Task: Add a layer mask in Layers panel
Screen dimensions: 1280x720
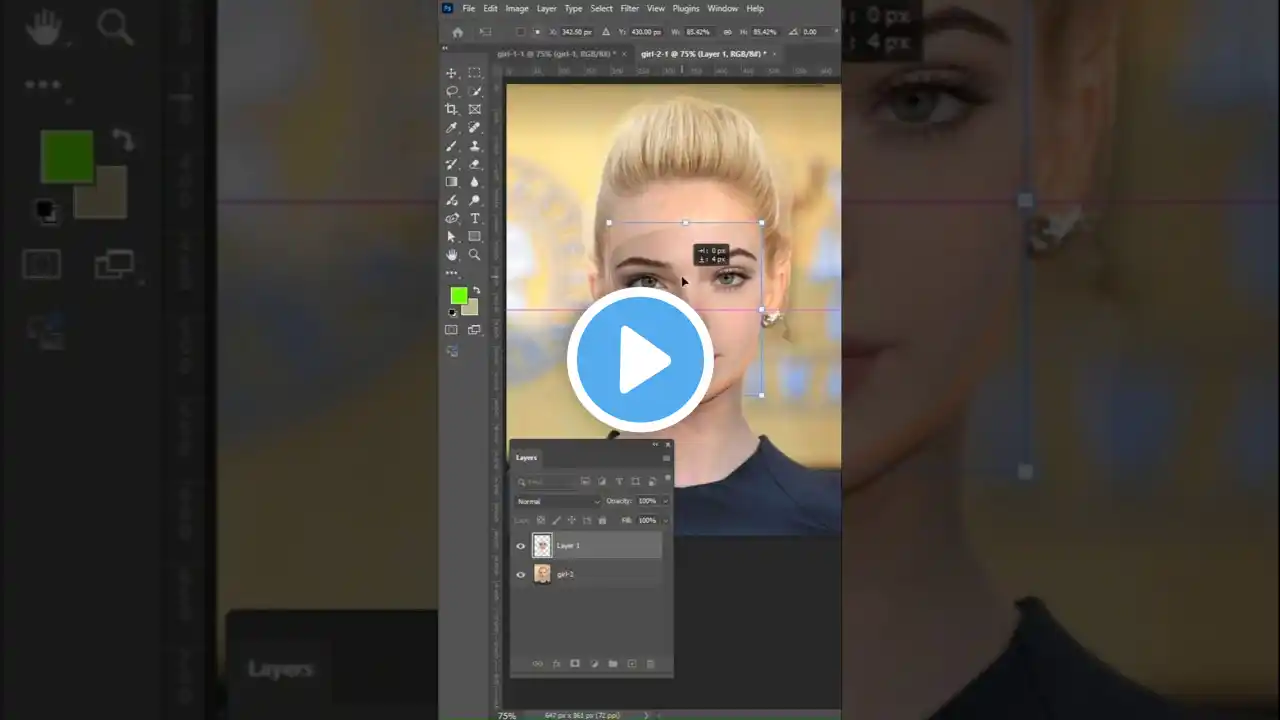Action: 575,664
